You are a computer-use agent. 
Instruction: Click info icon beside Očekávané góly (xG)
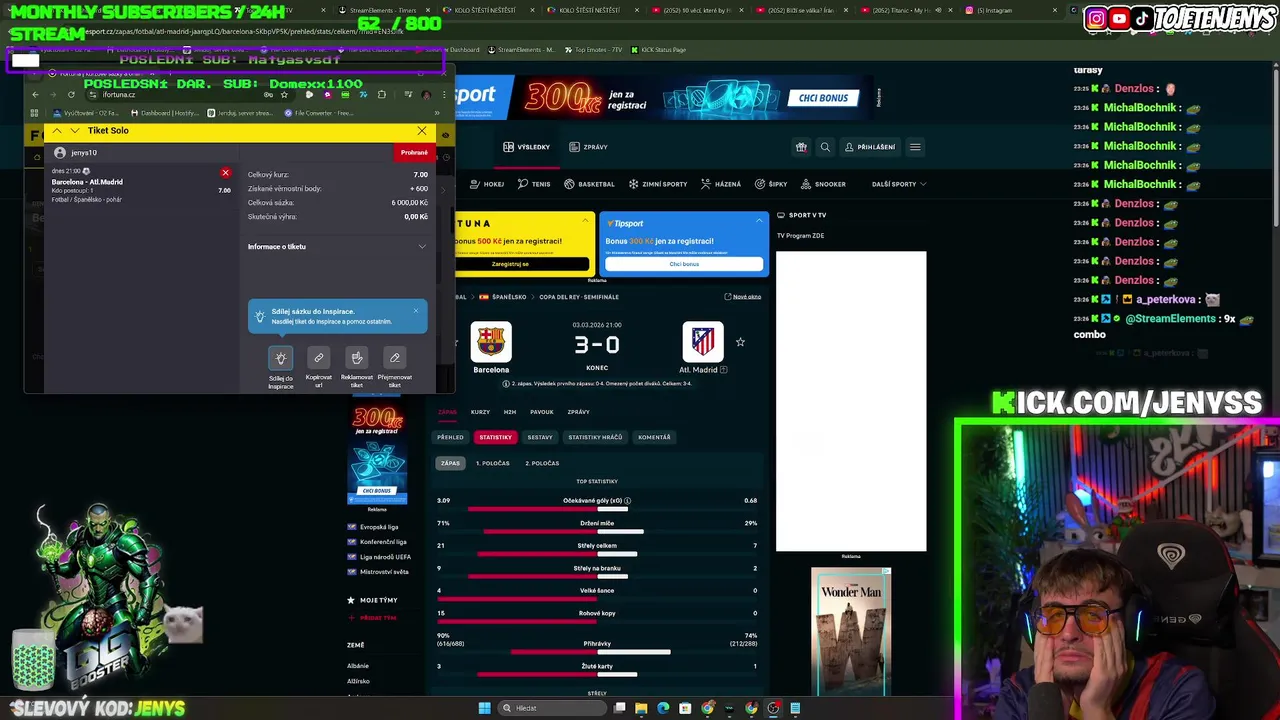[627, 501]
